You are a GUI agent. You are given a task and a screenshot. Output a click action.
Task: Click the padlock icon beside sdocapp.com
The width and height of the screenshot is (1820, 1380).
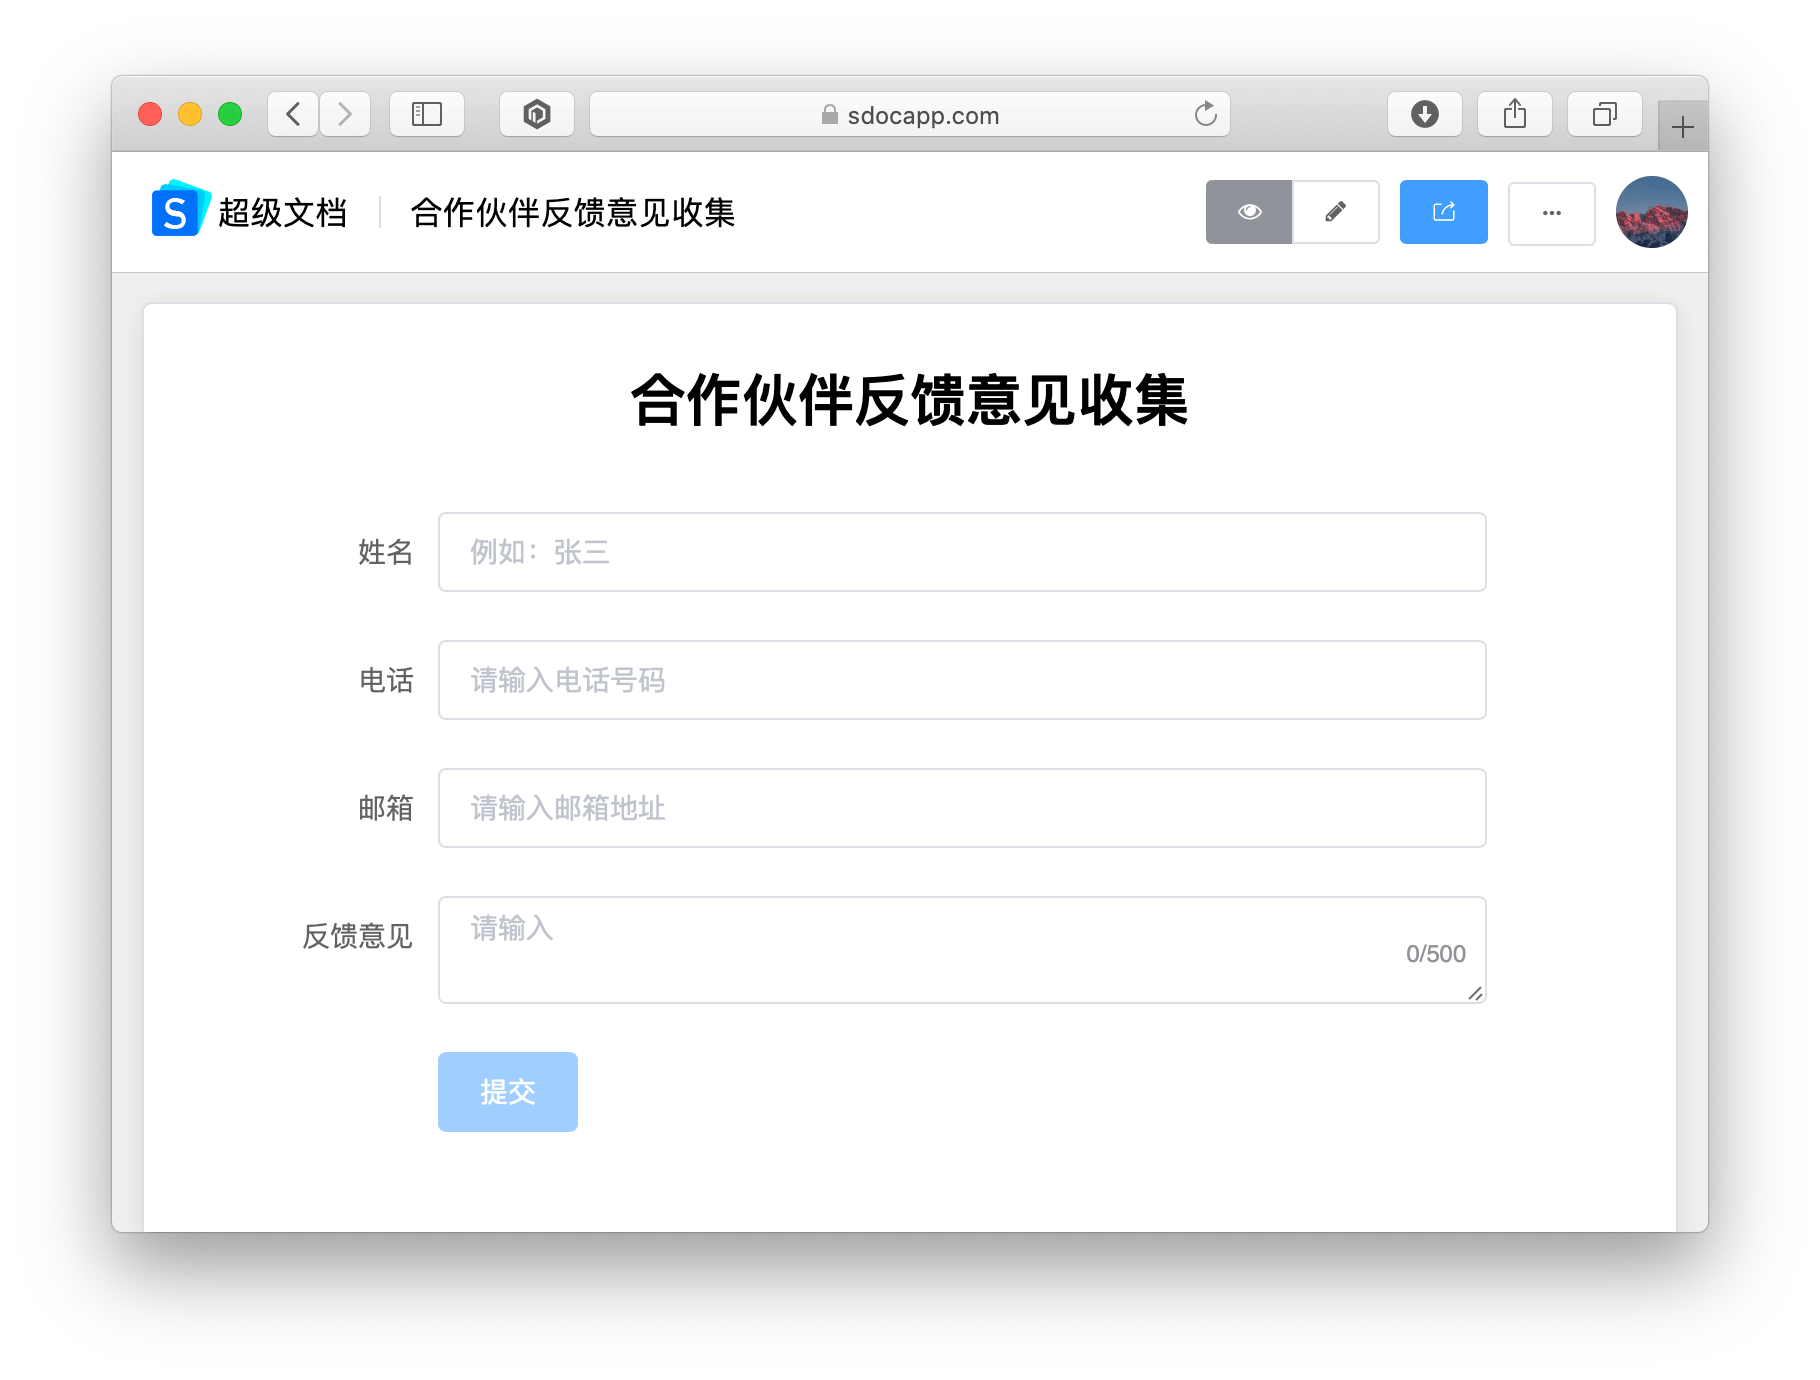(830, 115)
